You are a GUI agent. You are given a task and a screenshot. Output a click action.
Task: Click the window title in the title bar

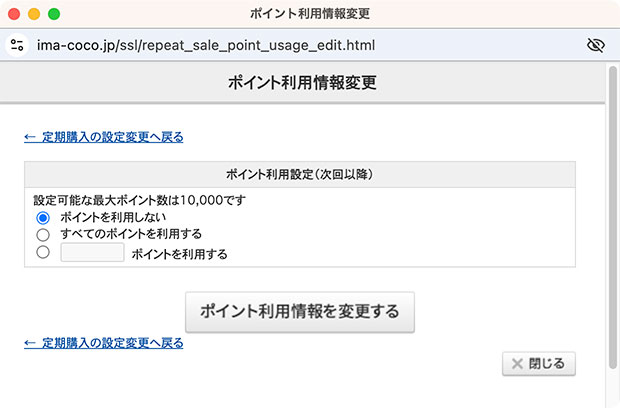pos(310,14)
